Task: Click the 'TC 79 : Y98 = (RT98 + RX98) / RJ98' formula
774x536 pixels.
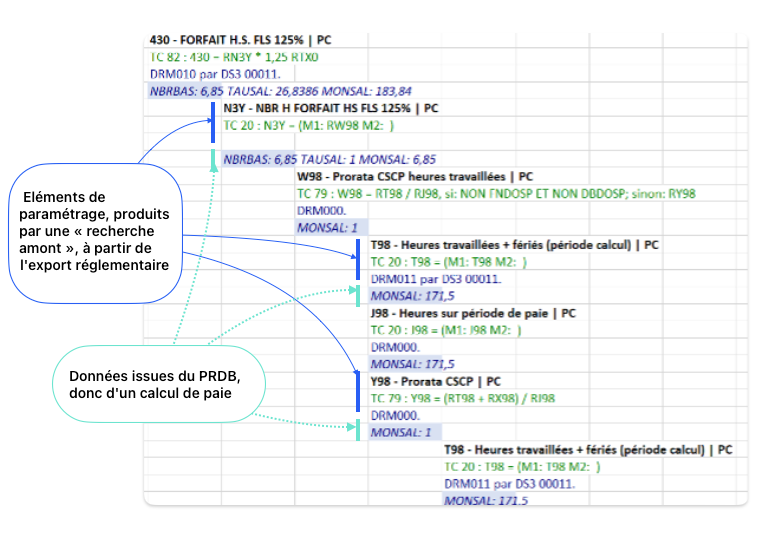Action: [x=463, y=398]
